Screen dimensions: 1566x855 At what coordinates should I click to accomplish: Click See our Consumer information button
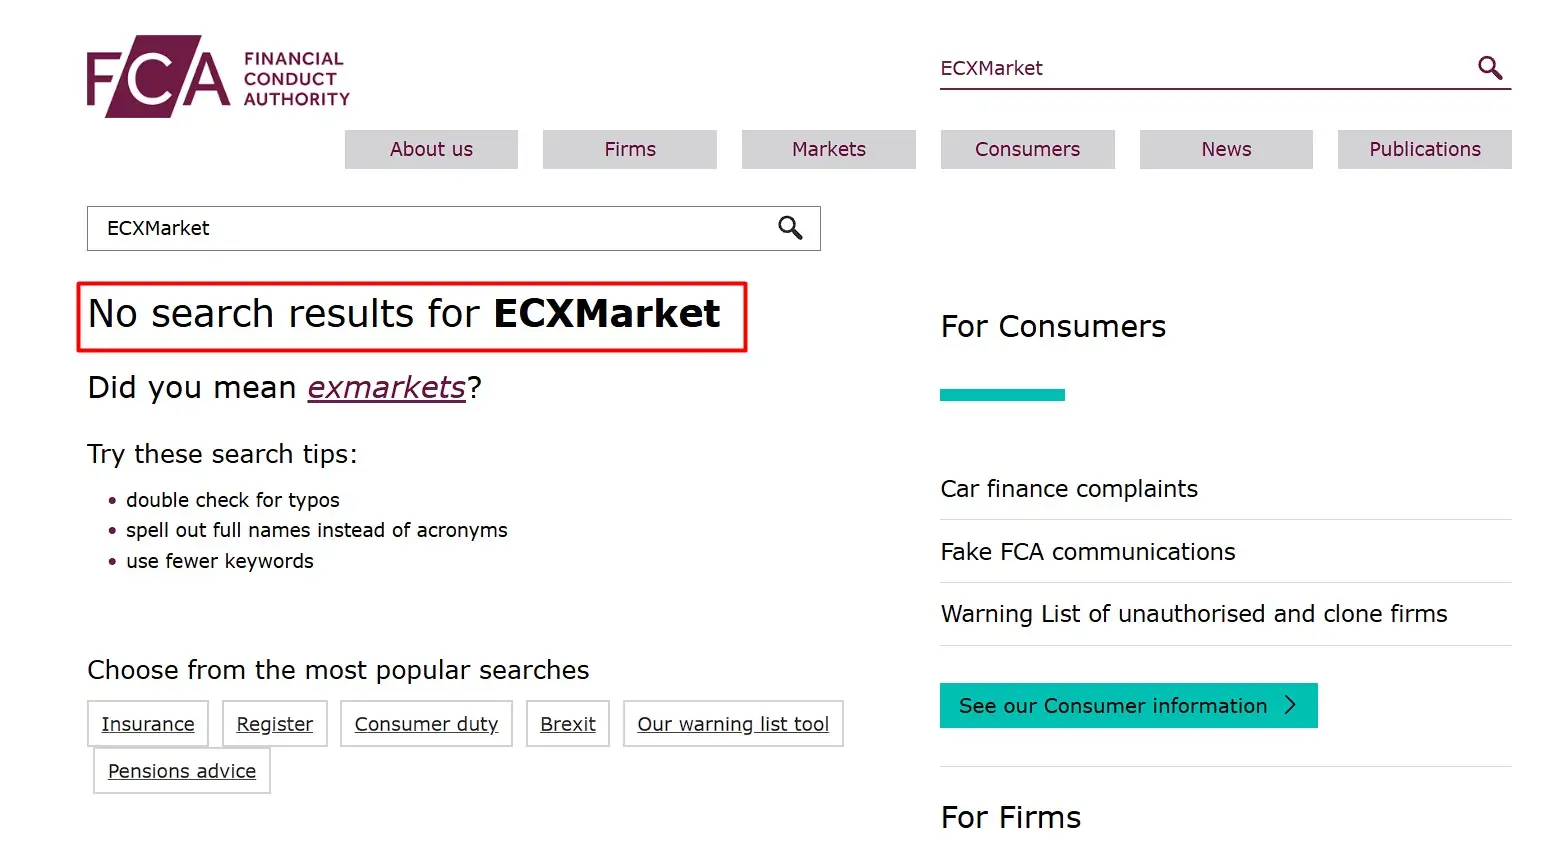click(x=1110, y=705)
